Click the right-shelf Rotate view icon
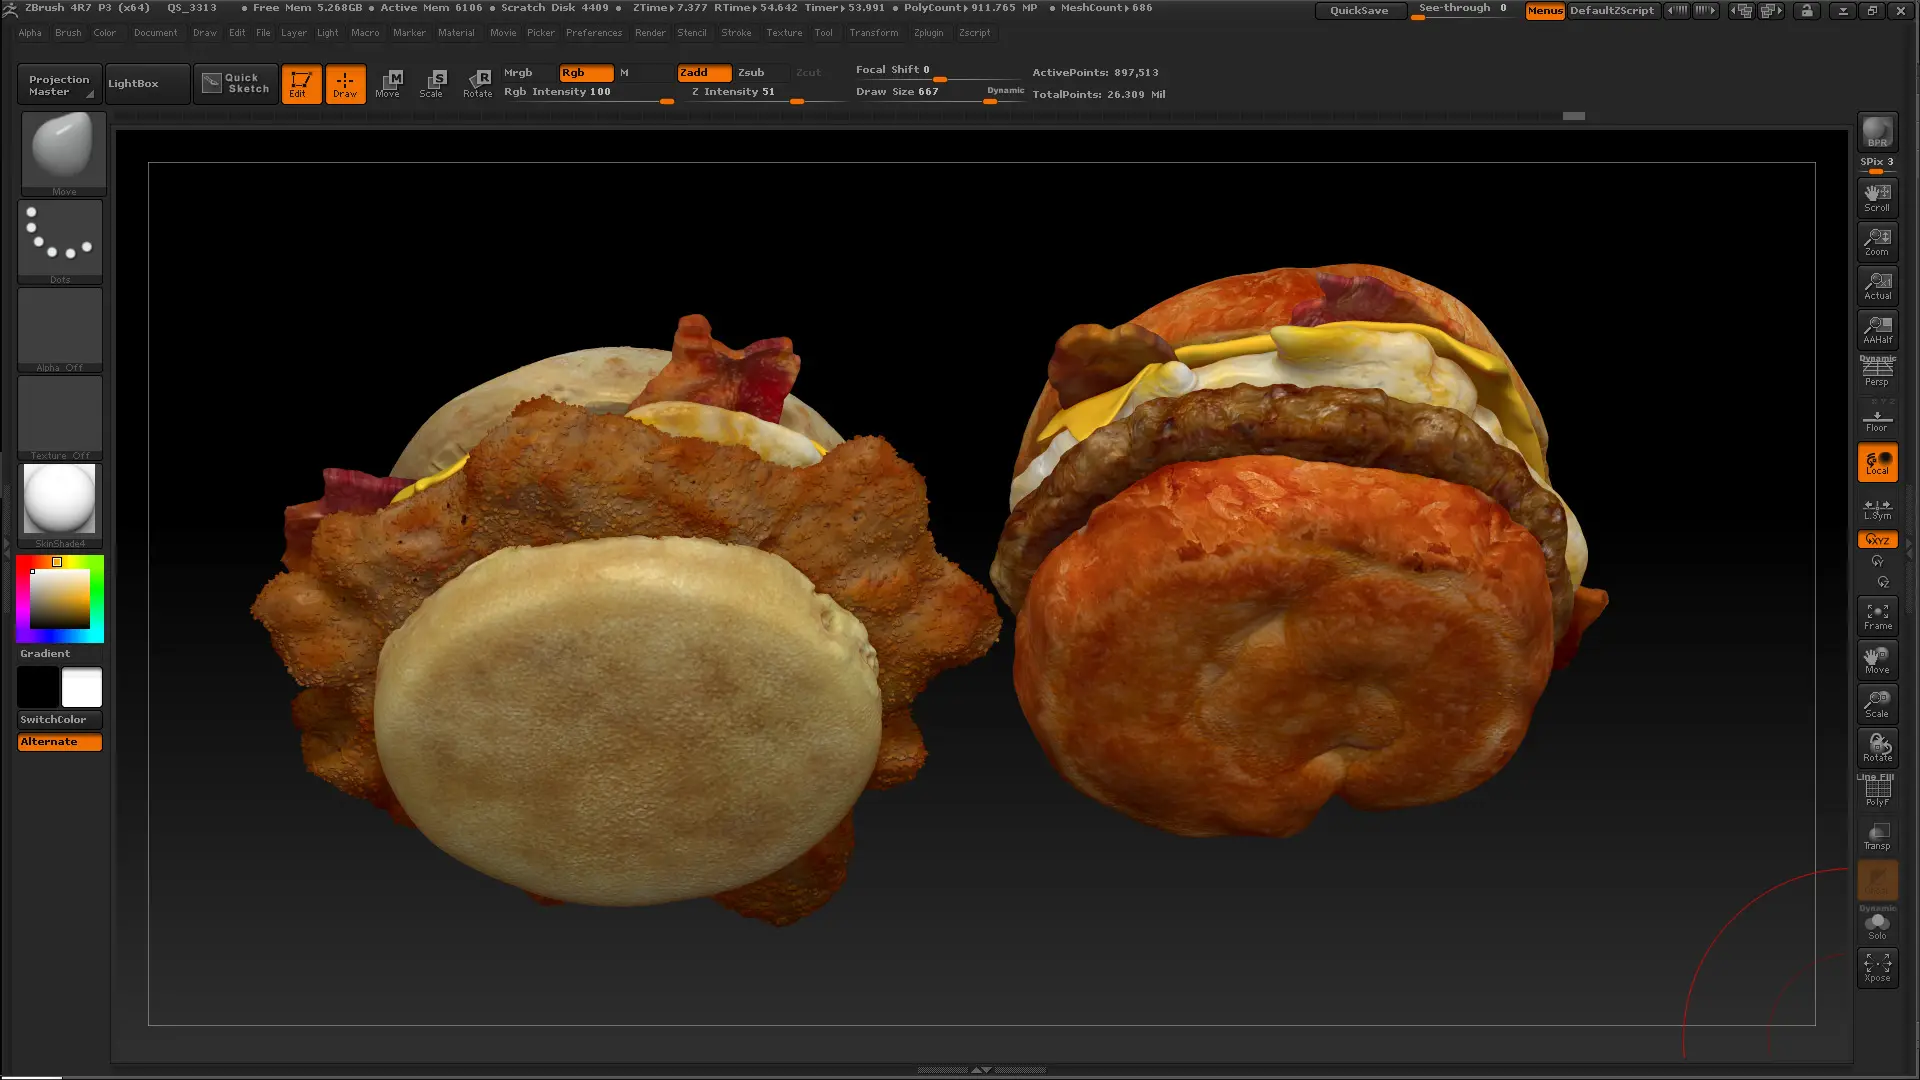1920x1080 pixels. [1877, 748]
